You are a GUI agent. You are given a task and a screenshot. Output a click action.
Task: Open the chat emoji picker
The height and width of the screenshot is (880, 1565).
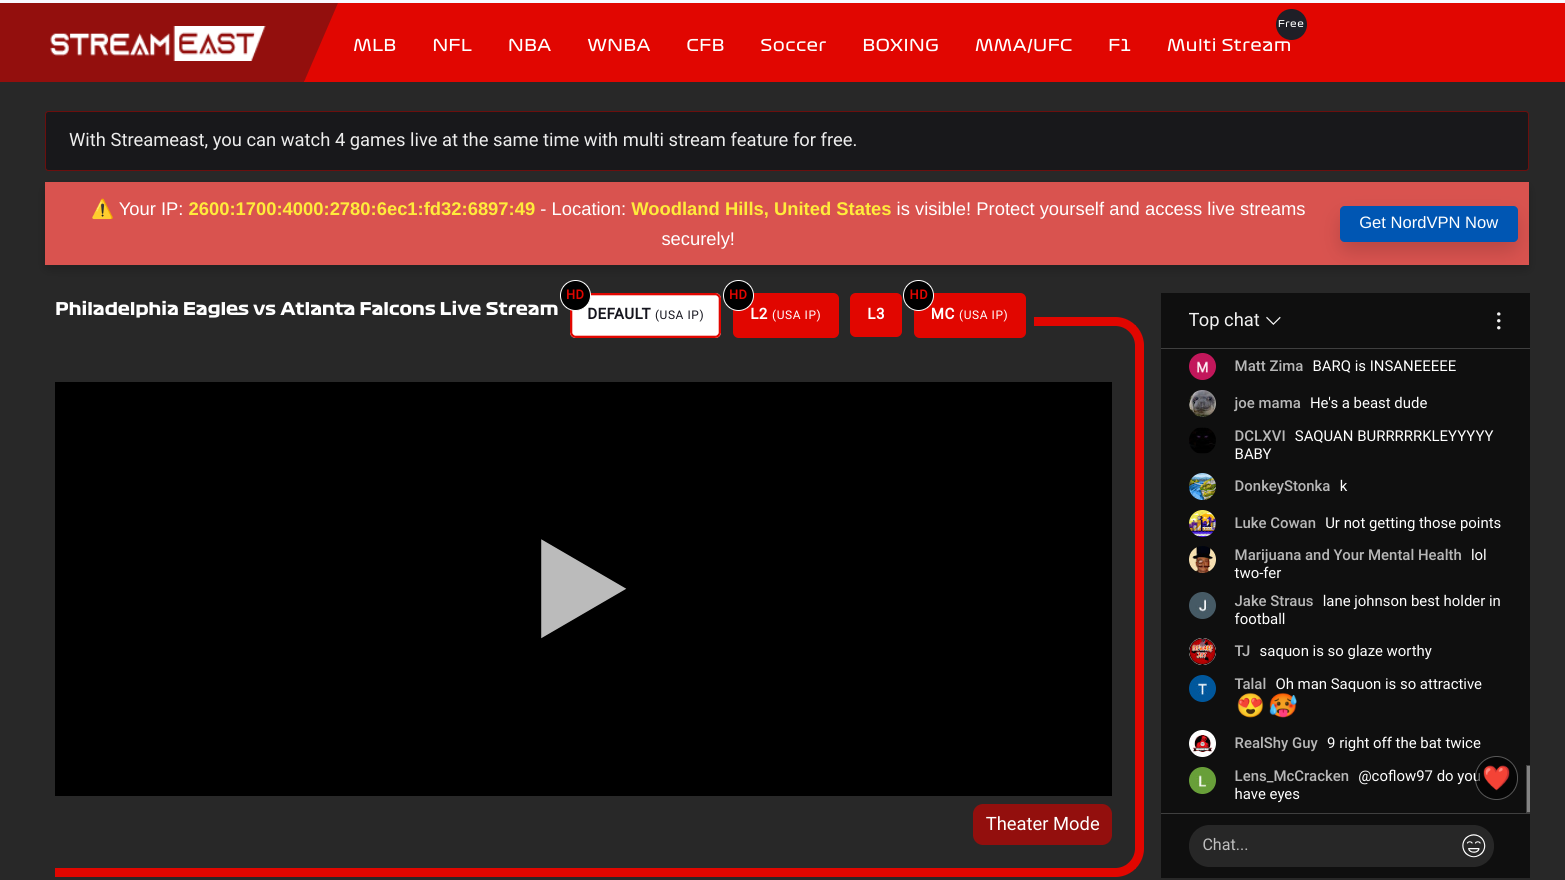pyautogui.click(x=1473, y=846)
